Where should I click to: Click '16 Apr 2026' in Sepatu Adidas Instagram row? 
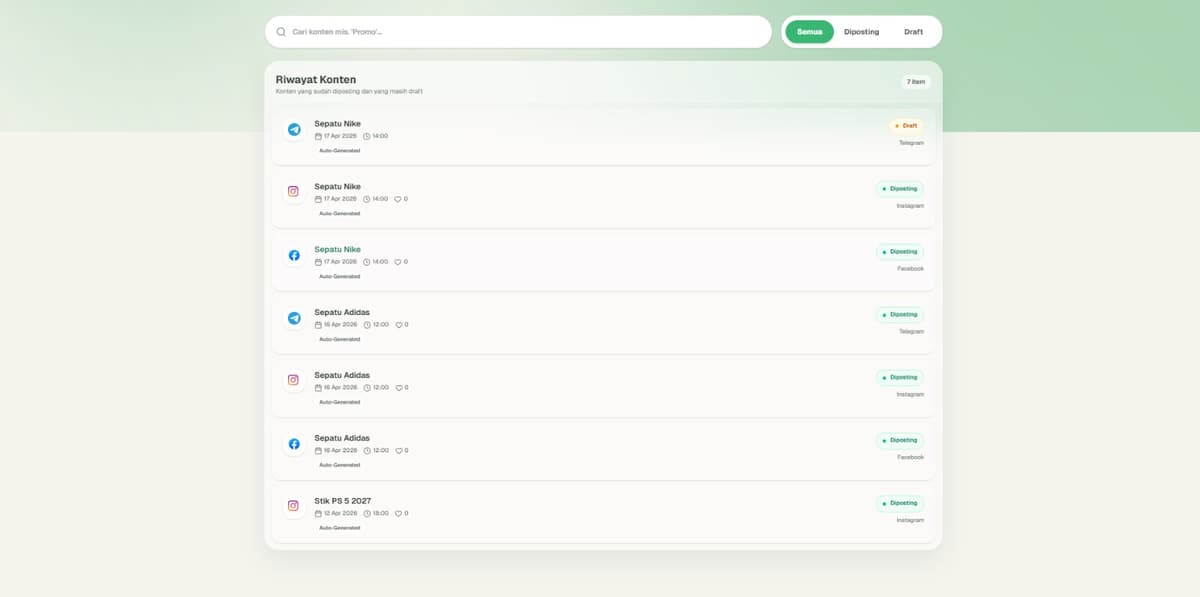pyautogui.click(x=340, y=388)
